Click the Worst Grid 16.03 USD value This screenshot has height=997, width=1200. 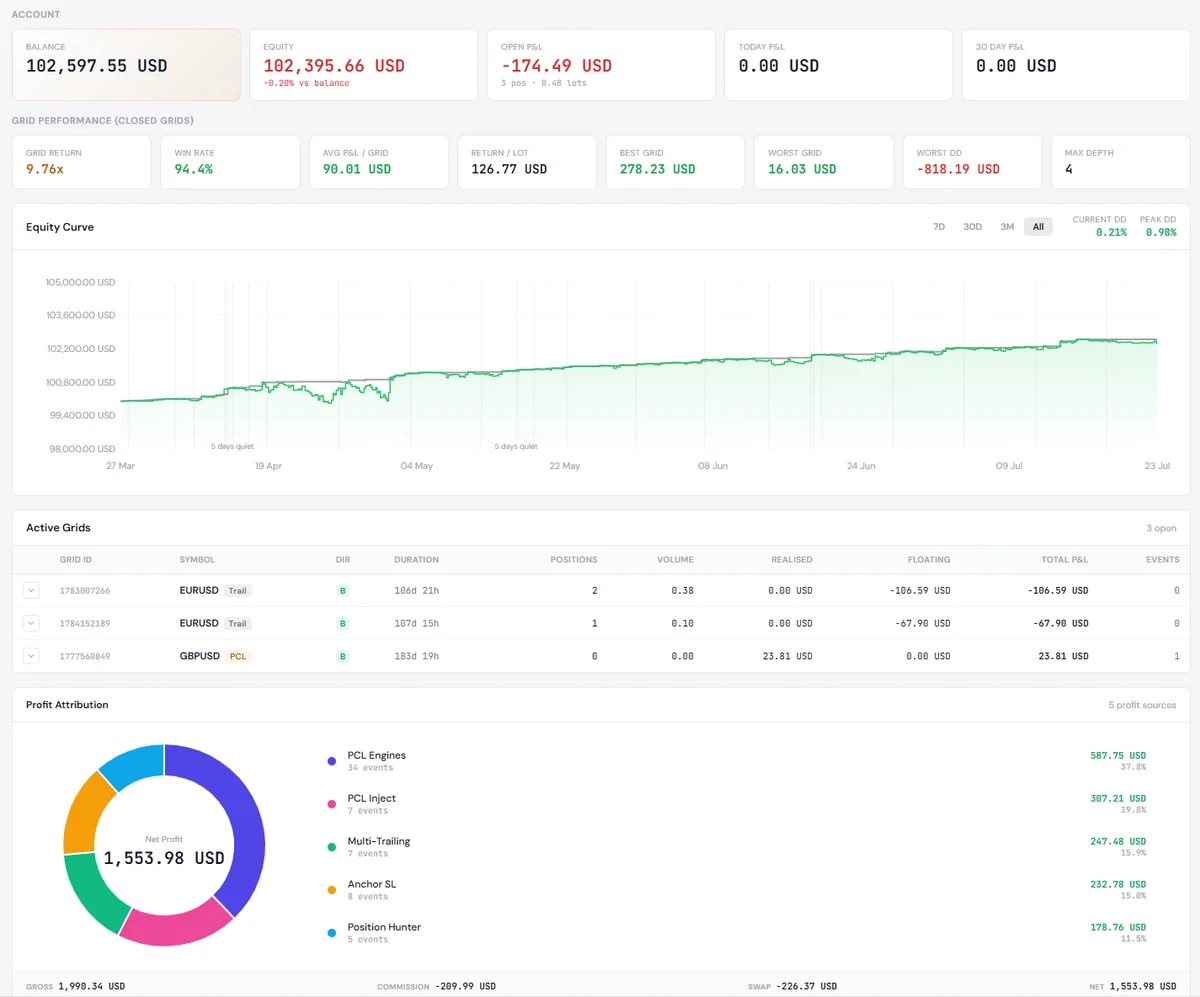click(x=802, y=169)
